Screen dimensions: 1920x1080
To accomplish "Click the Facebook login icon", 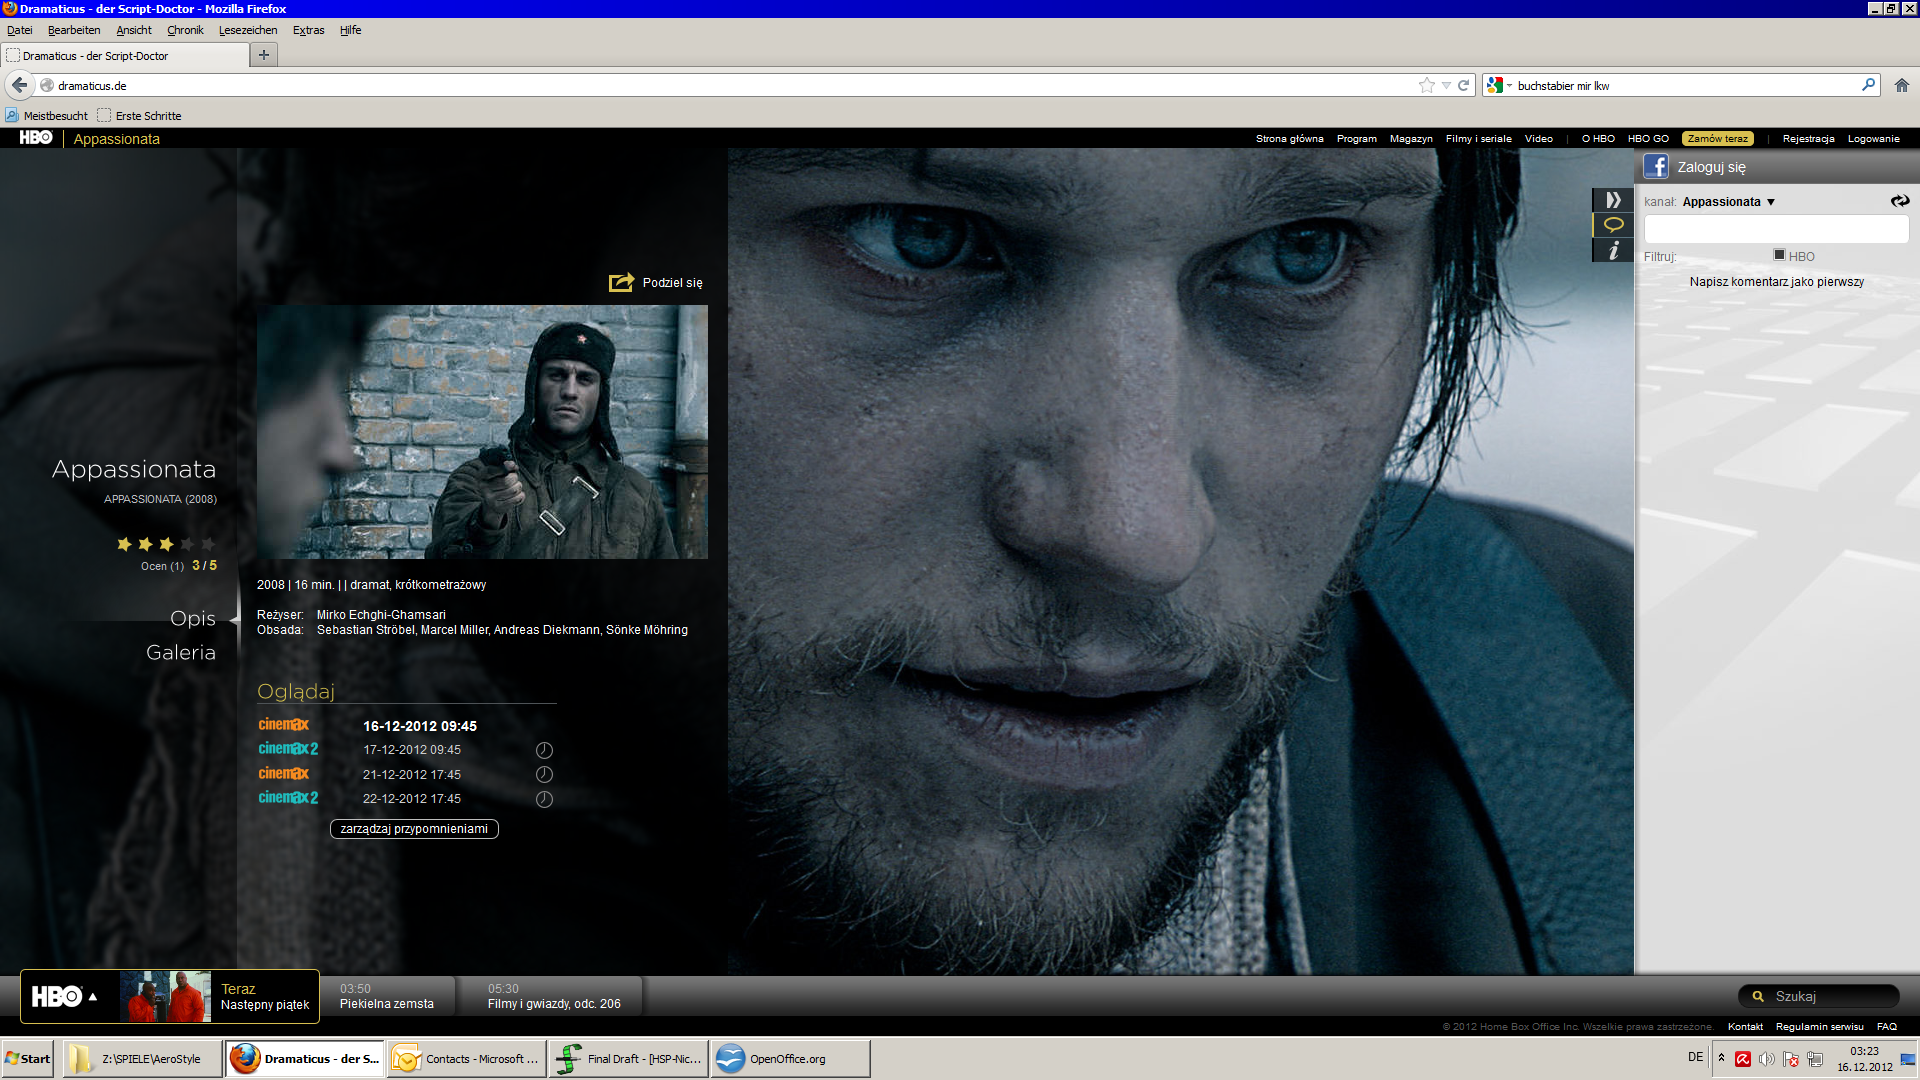I will [x=1656, y=167].
